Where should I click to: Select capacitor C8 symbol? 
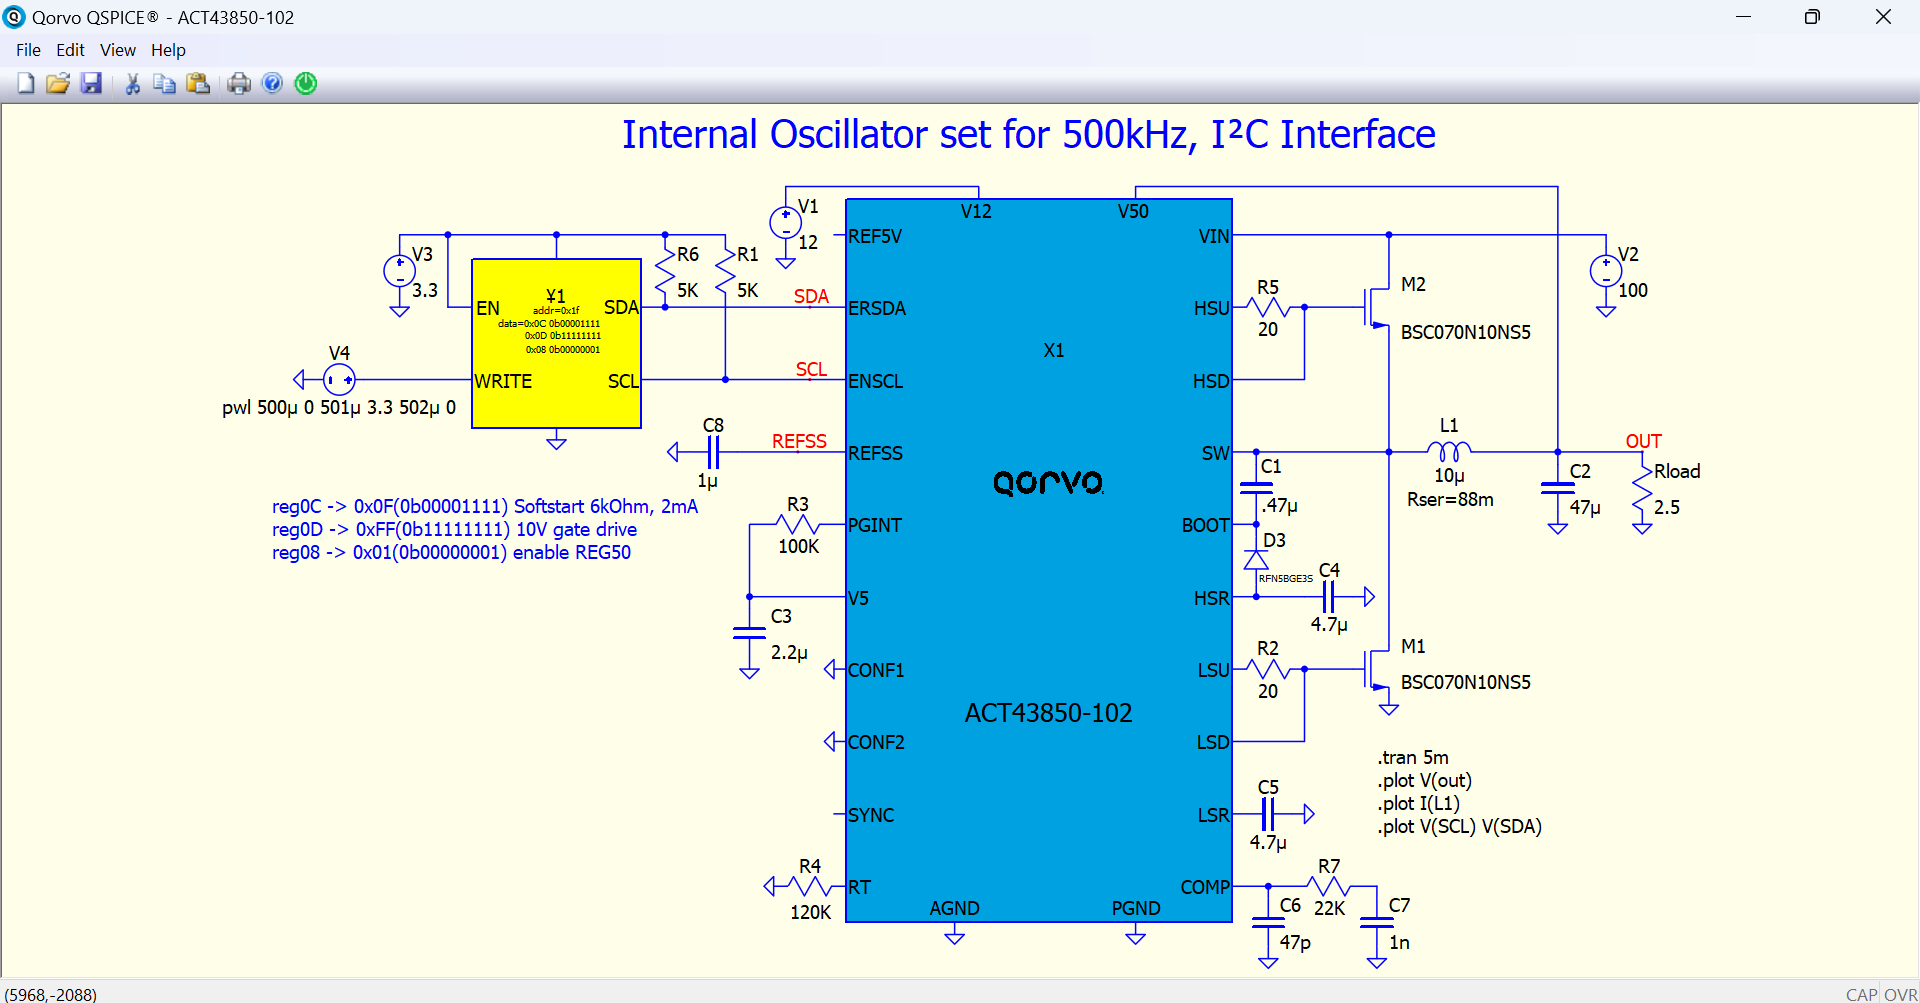click(713, 452)
